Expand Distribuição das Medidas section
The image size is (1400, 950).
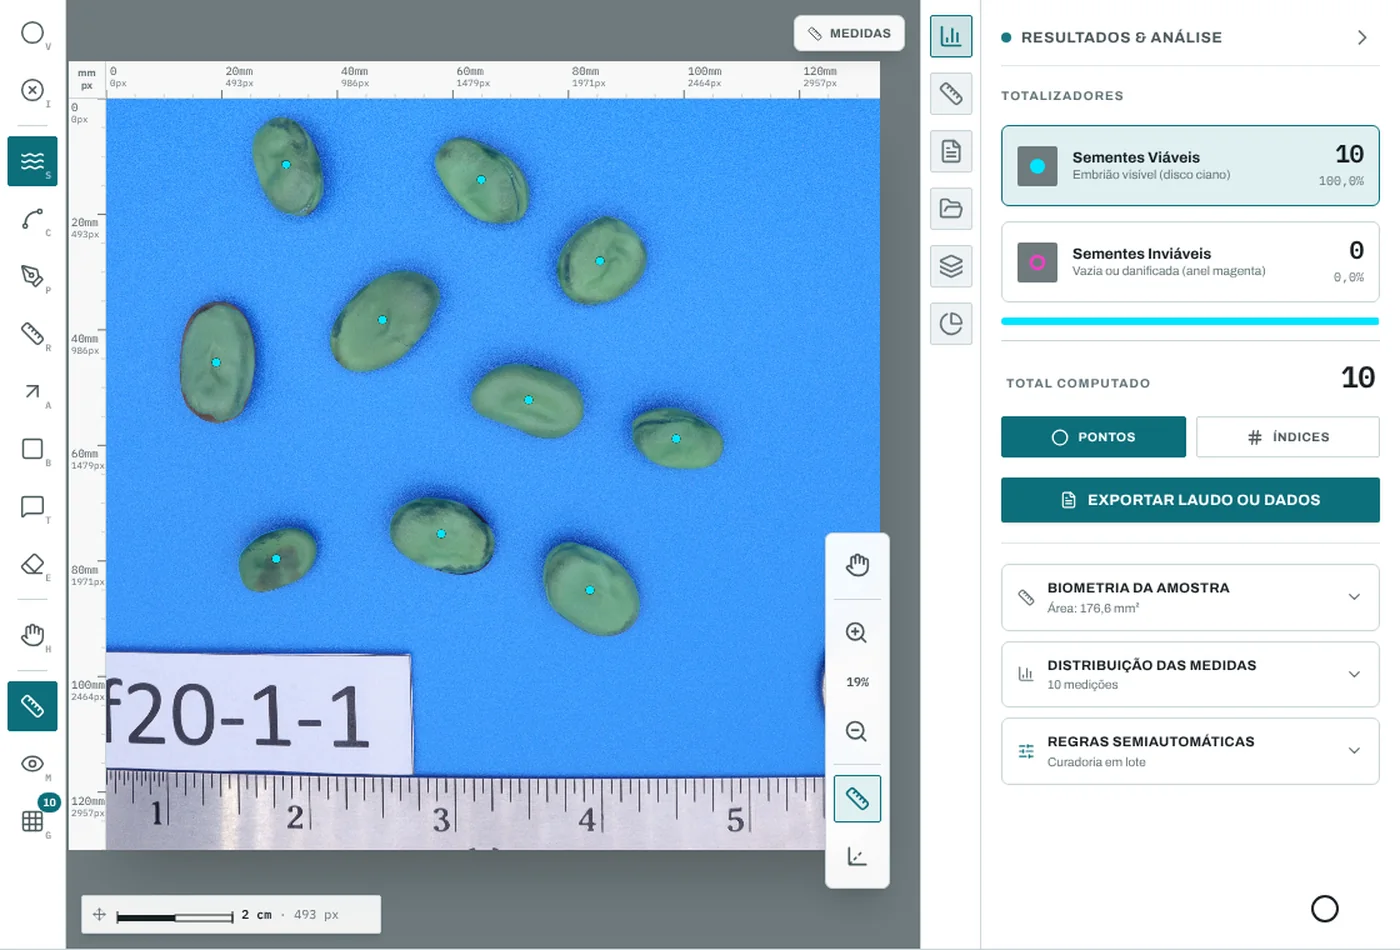point(1190,674)
